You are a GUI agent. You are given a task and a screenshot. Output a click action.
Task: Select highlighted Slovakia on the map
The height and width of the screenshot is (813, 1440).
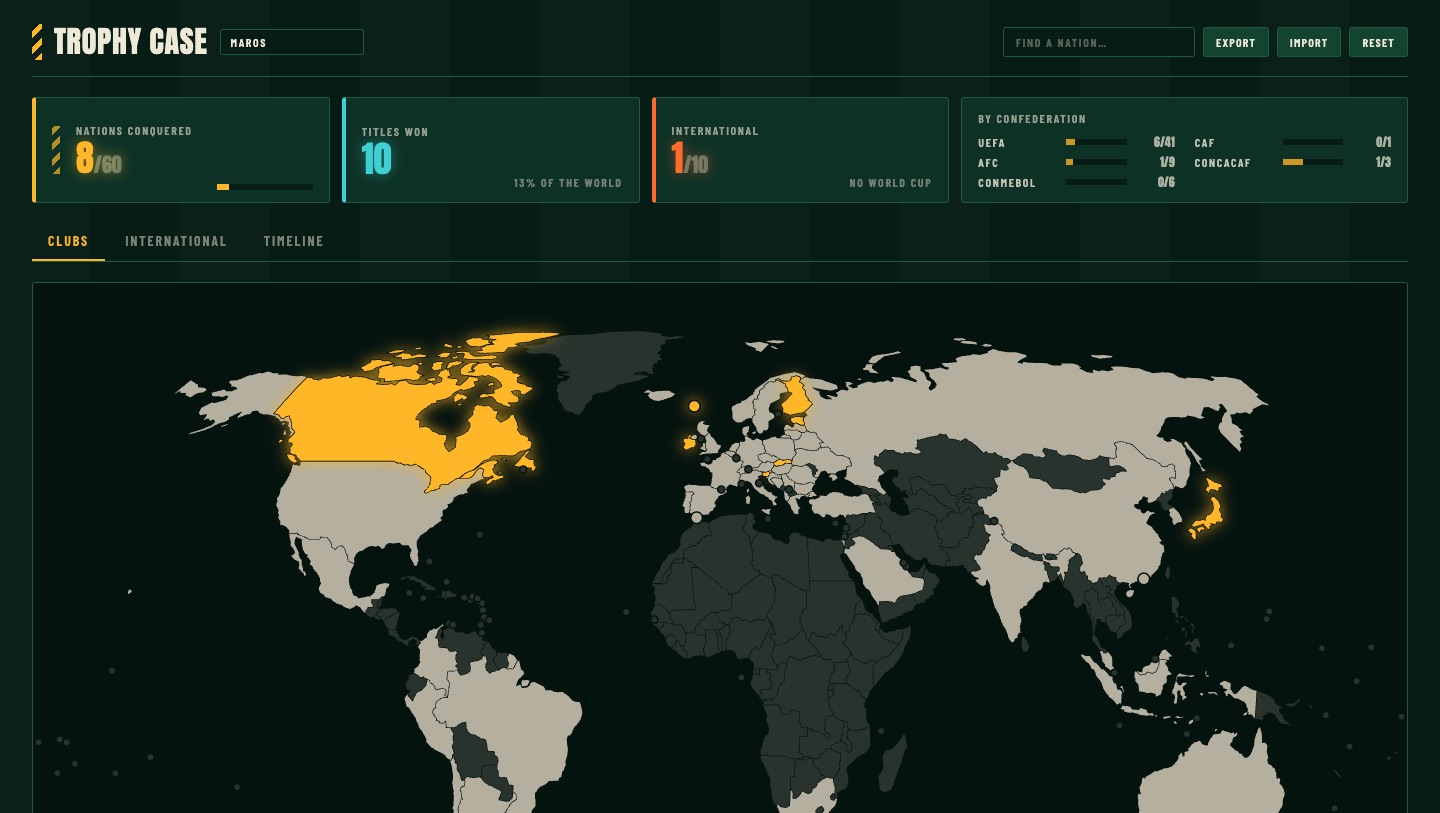tap(781, 463)
